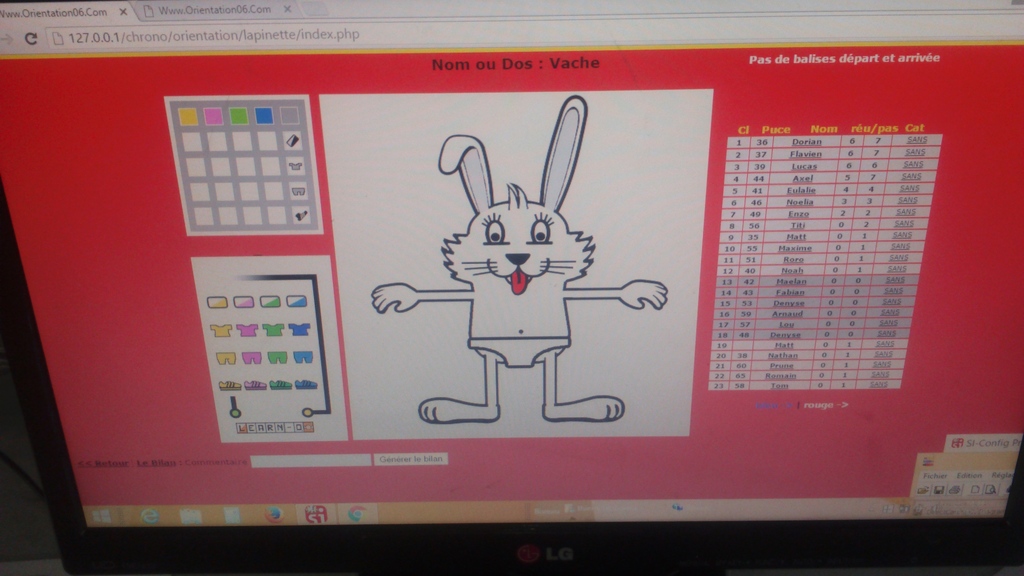Screen dimensions: 1024x576
Task: Select the paintbrush icon in the palette
Action: point(300,214)
